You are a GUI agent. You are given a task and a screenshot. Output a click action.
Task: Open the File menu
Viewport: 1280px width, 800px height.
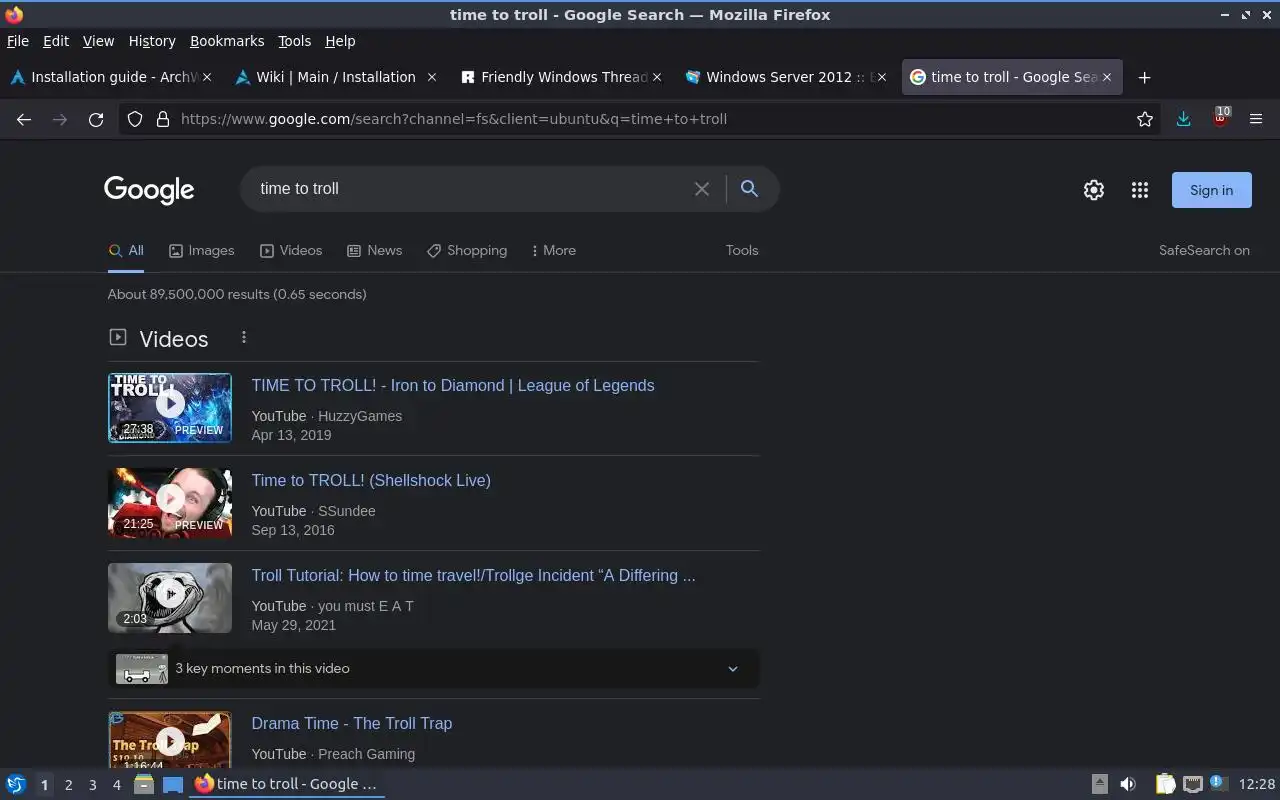point(18,41)
